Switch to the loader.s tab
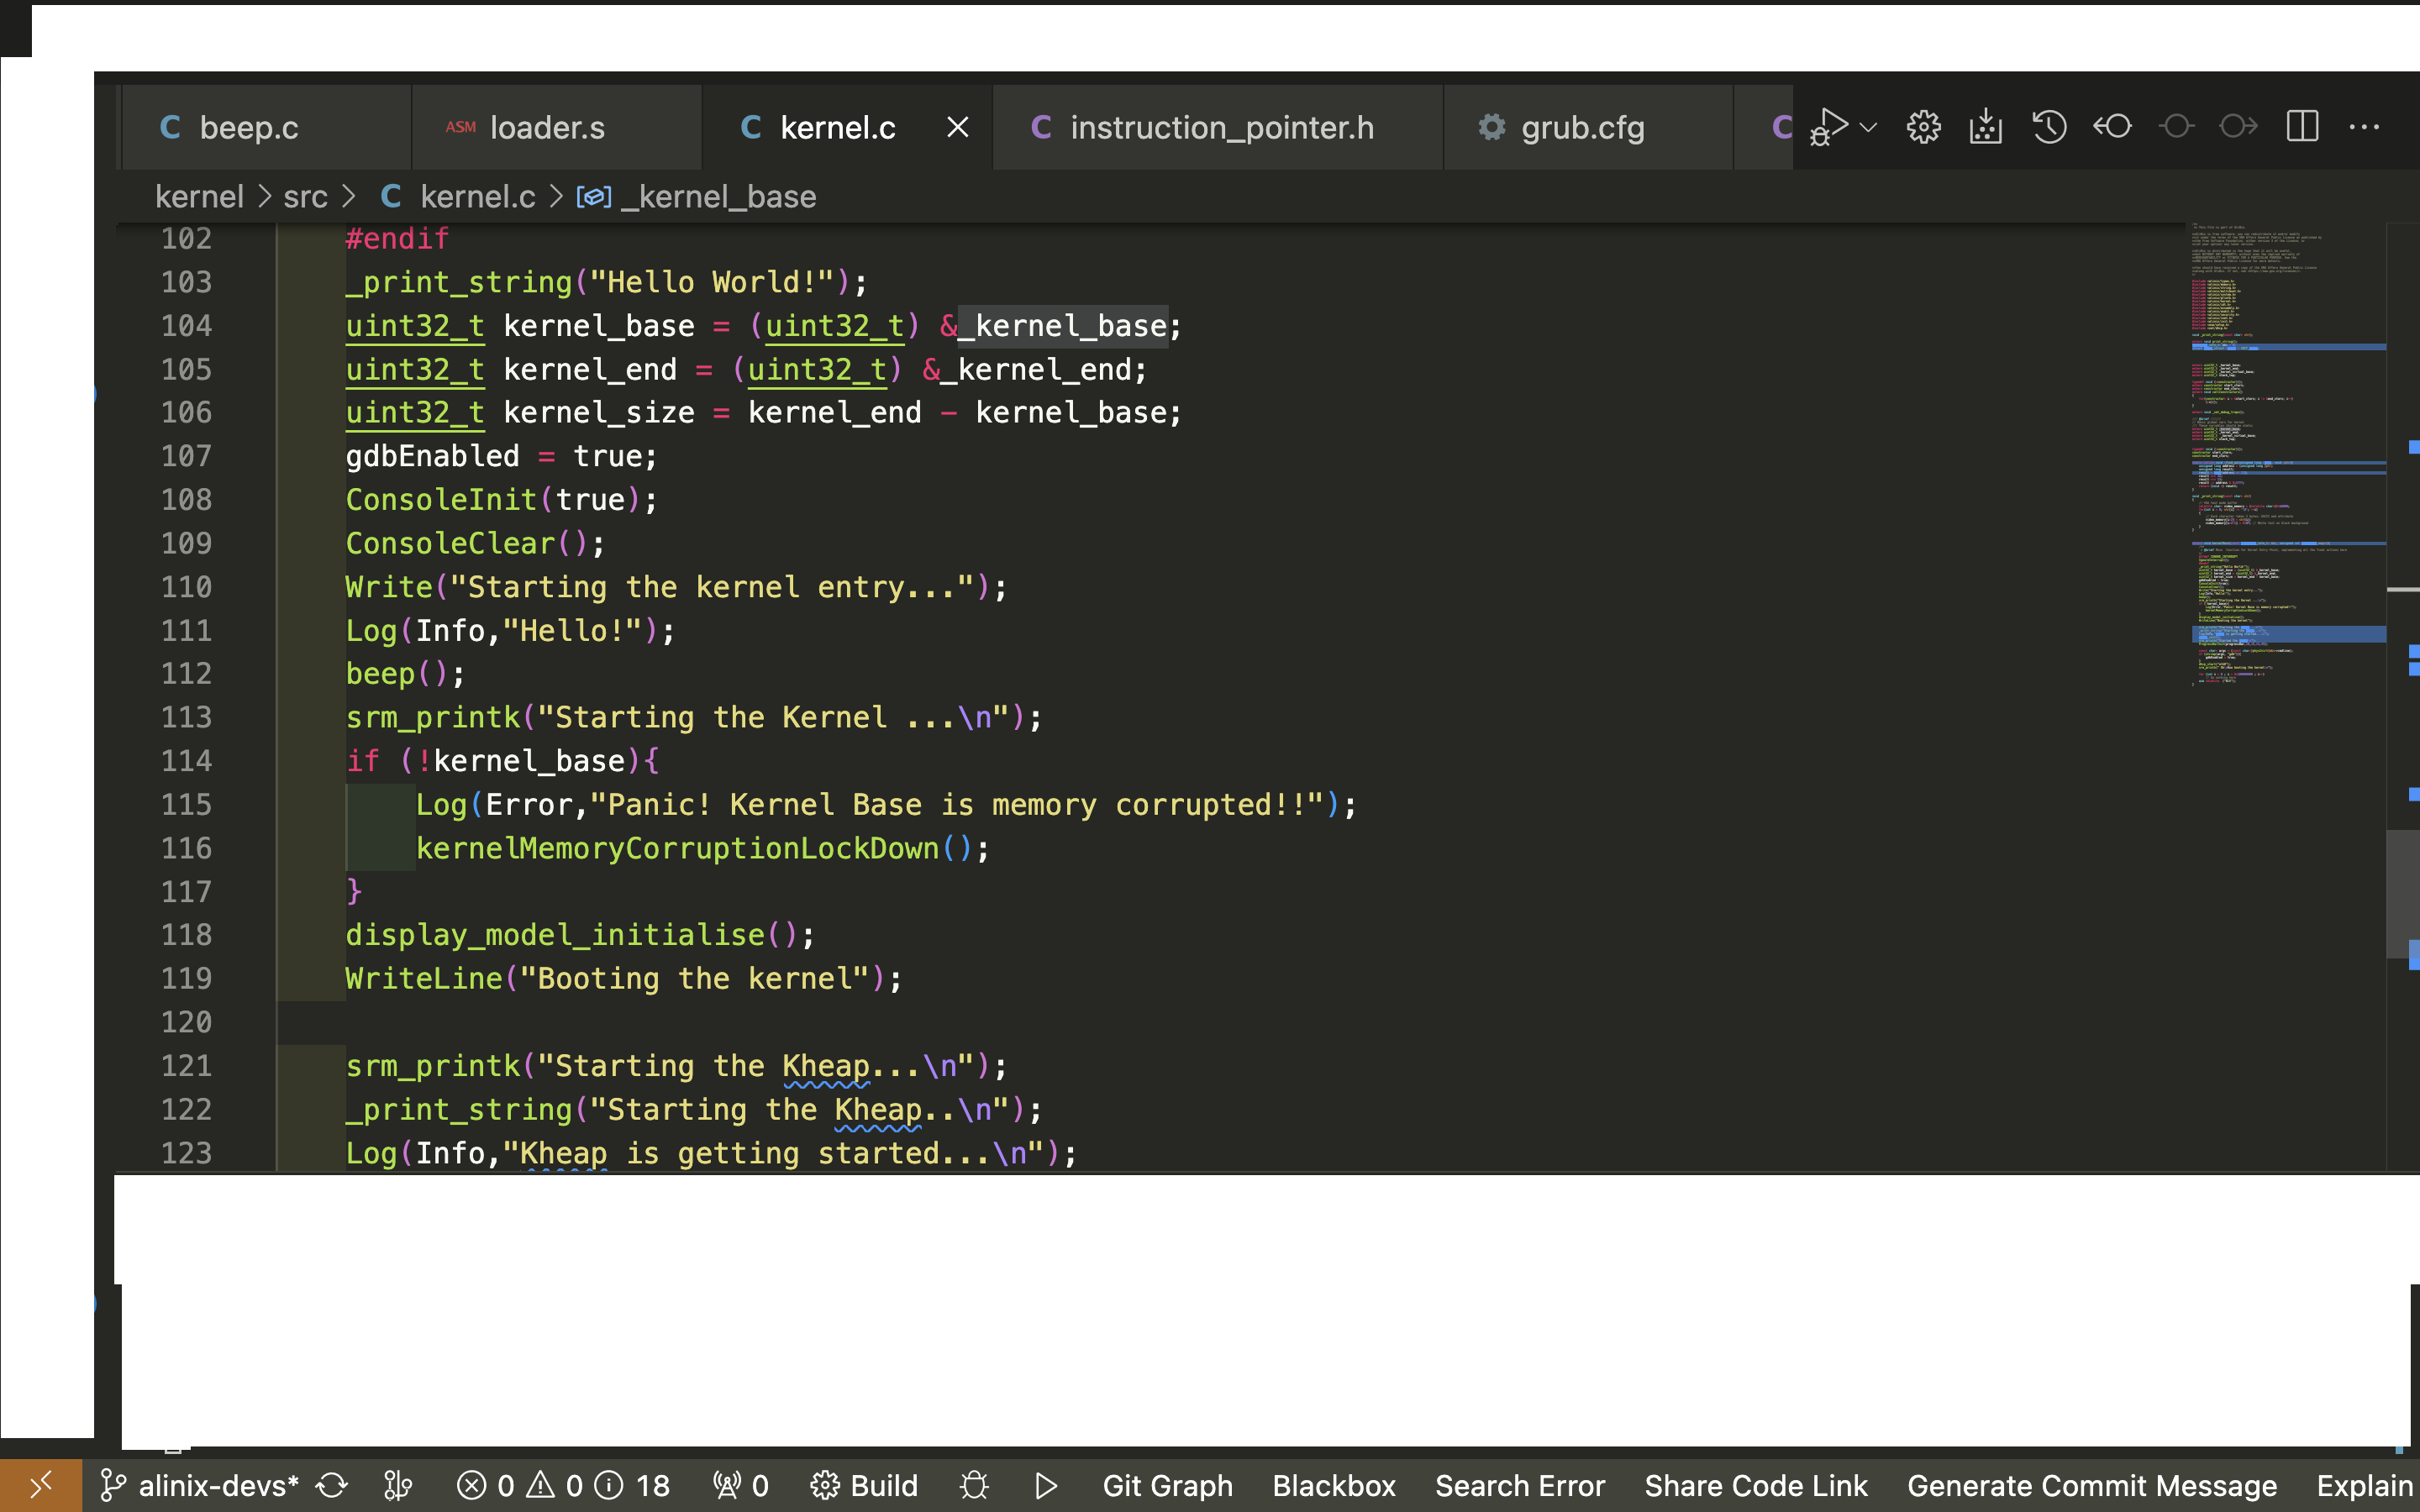 click(x=556, y=127)
